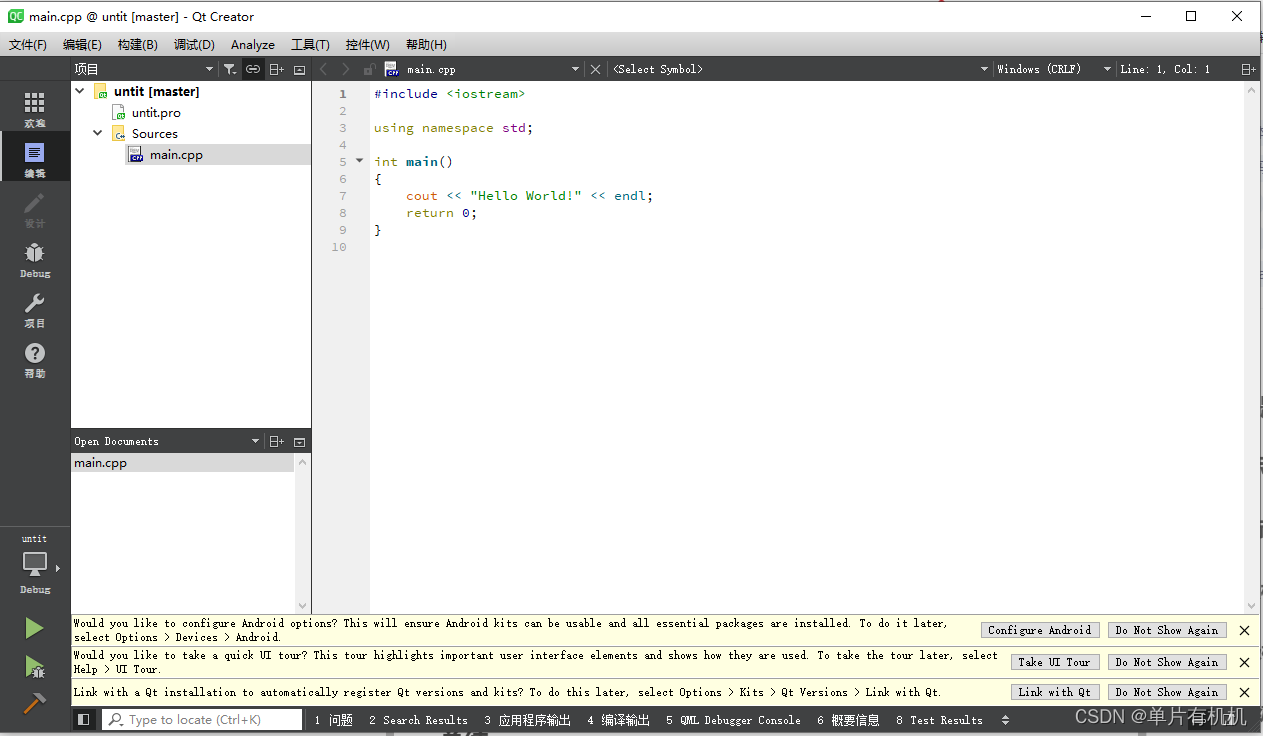
Task: Open the 5 QML Debugger Console pane
Action: [x=733, y=720]
